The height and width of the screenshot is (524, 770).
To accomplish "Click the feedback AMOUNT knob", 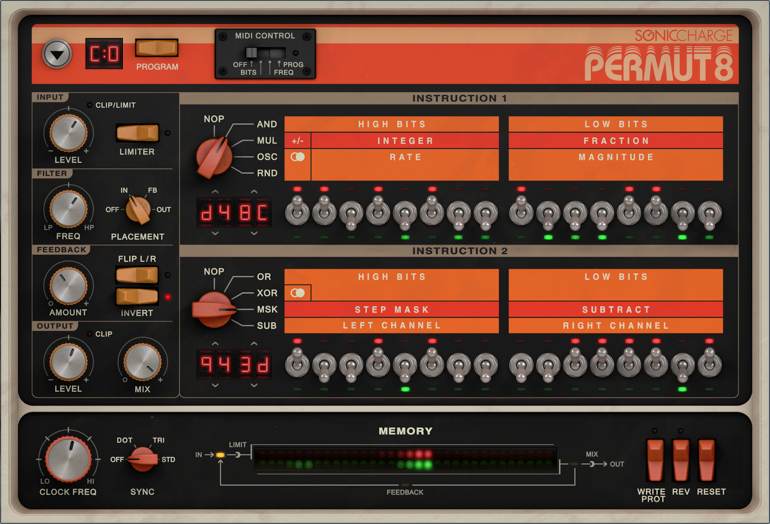I will [67, 284].
